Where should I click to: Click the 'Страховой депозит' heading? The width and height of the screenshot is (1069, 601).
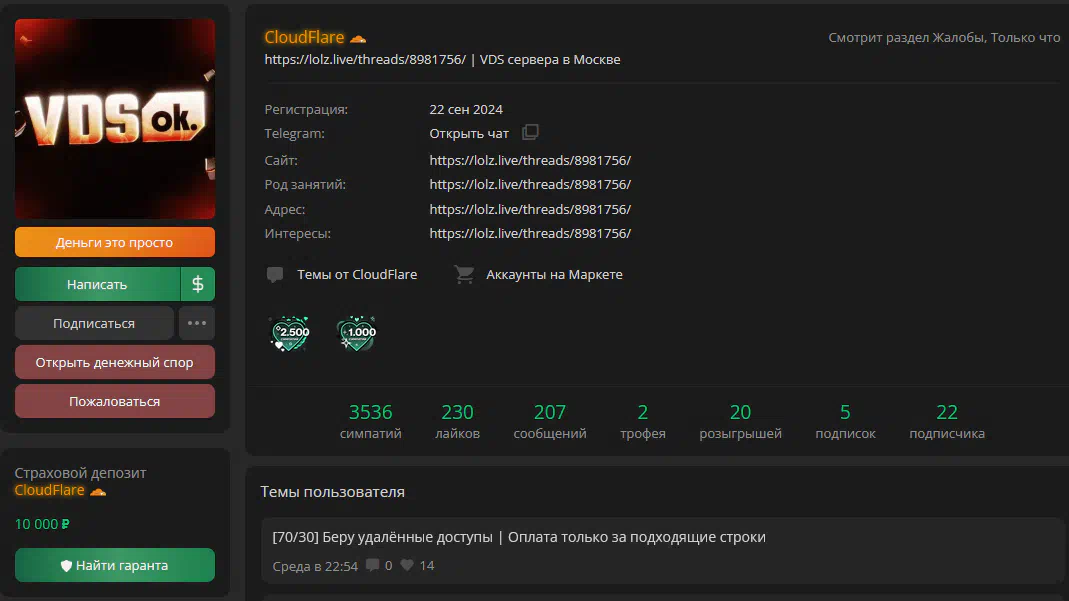pyautogui.click(x=80, y=473)
